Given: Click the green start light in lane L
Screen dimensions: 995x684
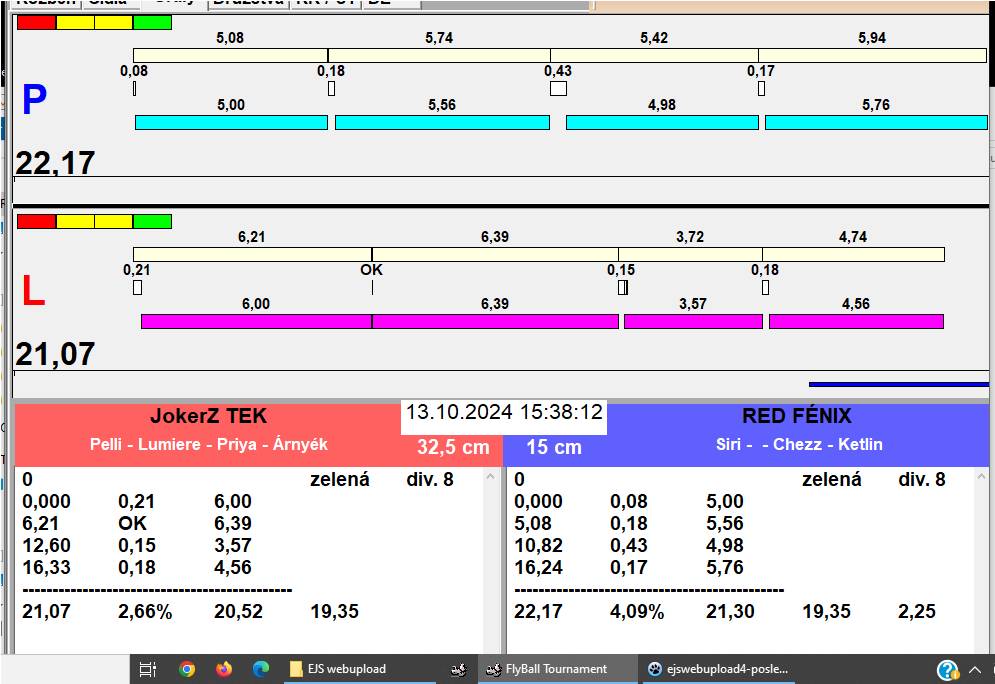Looking at the screenshot, I should tap(152, 221).
